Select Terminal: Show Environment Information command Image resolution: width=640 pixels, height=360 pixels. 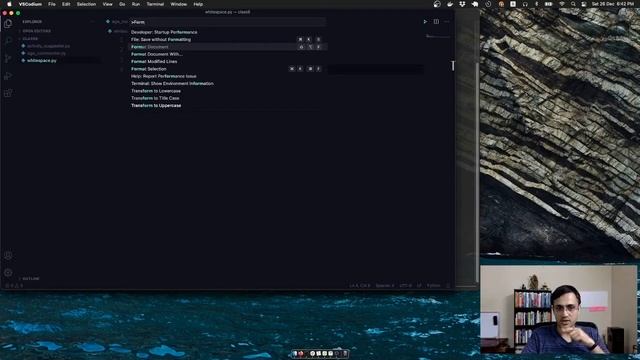[x=228, y=84]
